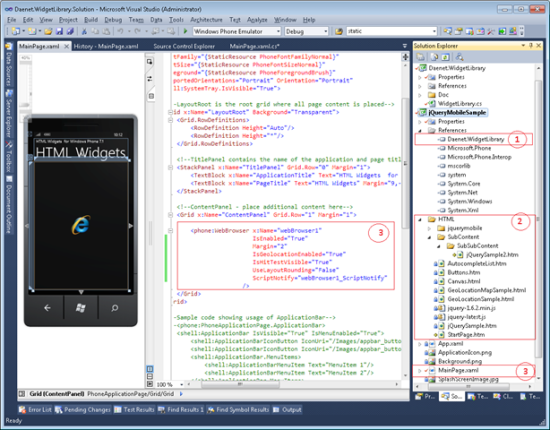Image resolution: width=550 pixels, height=430 pixels.
Task: Click the New Project toolbar icon
Action: point(15,31)
